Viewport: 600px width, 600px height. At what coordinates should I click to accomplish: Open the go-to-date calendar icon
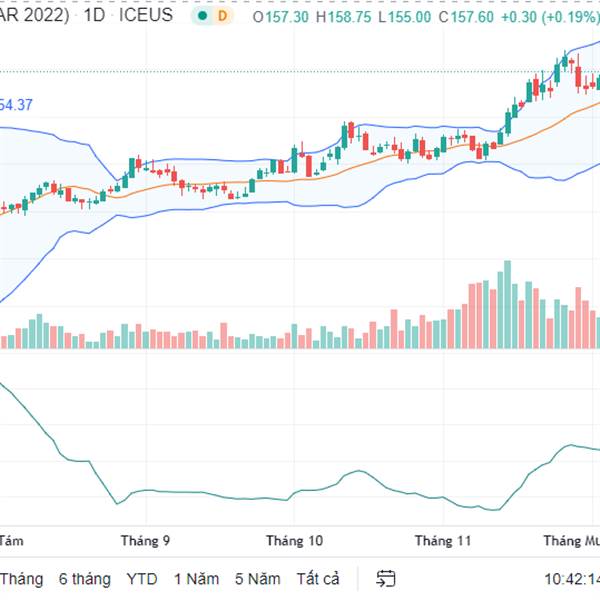385,578
